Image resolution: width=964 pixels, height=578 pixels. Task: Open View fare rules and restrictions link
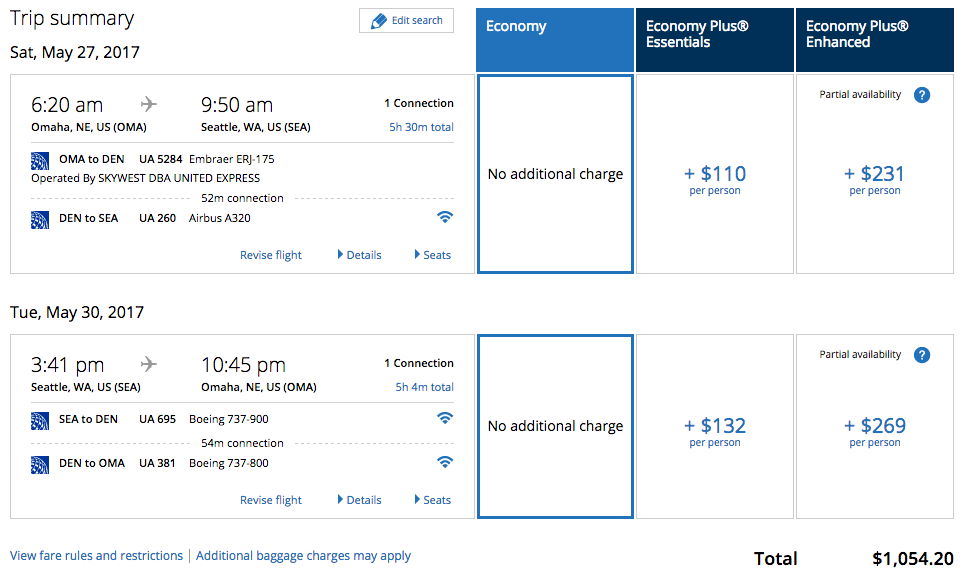click(97, 555)
